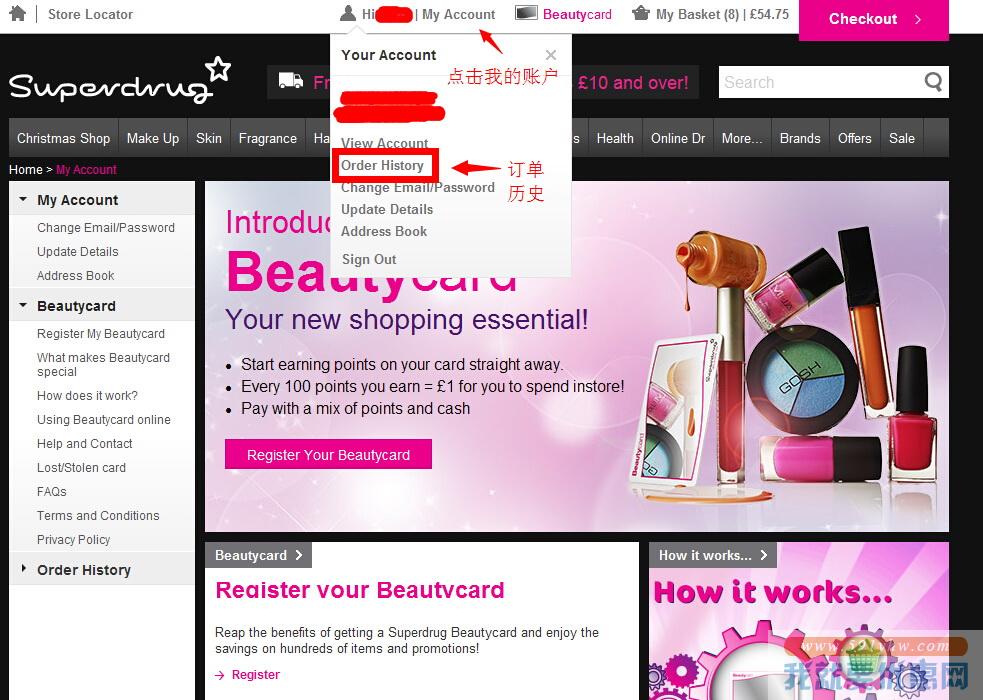
Task: Click the Superdrug logo
Action: [120, 81]
